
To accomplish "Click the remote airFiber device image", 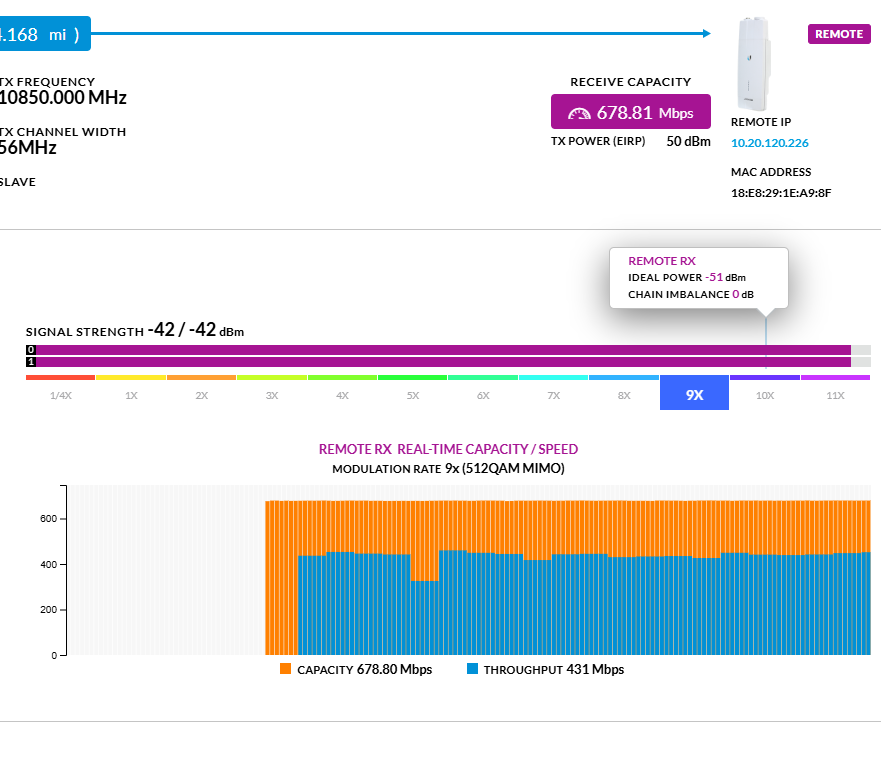I will (x=755, y=63).
